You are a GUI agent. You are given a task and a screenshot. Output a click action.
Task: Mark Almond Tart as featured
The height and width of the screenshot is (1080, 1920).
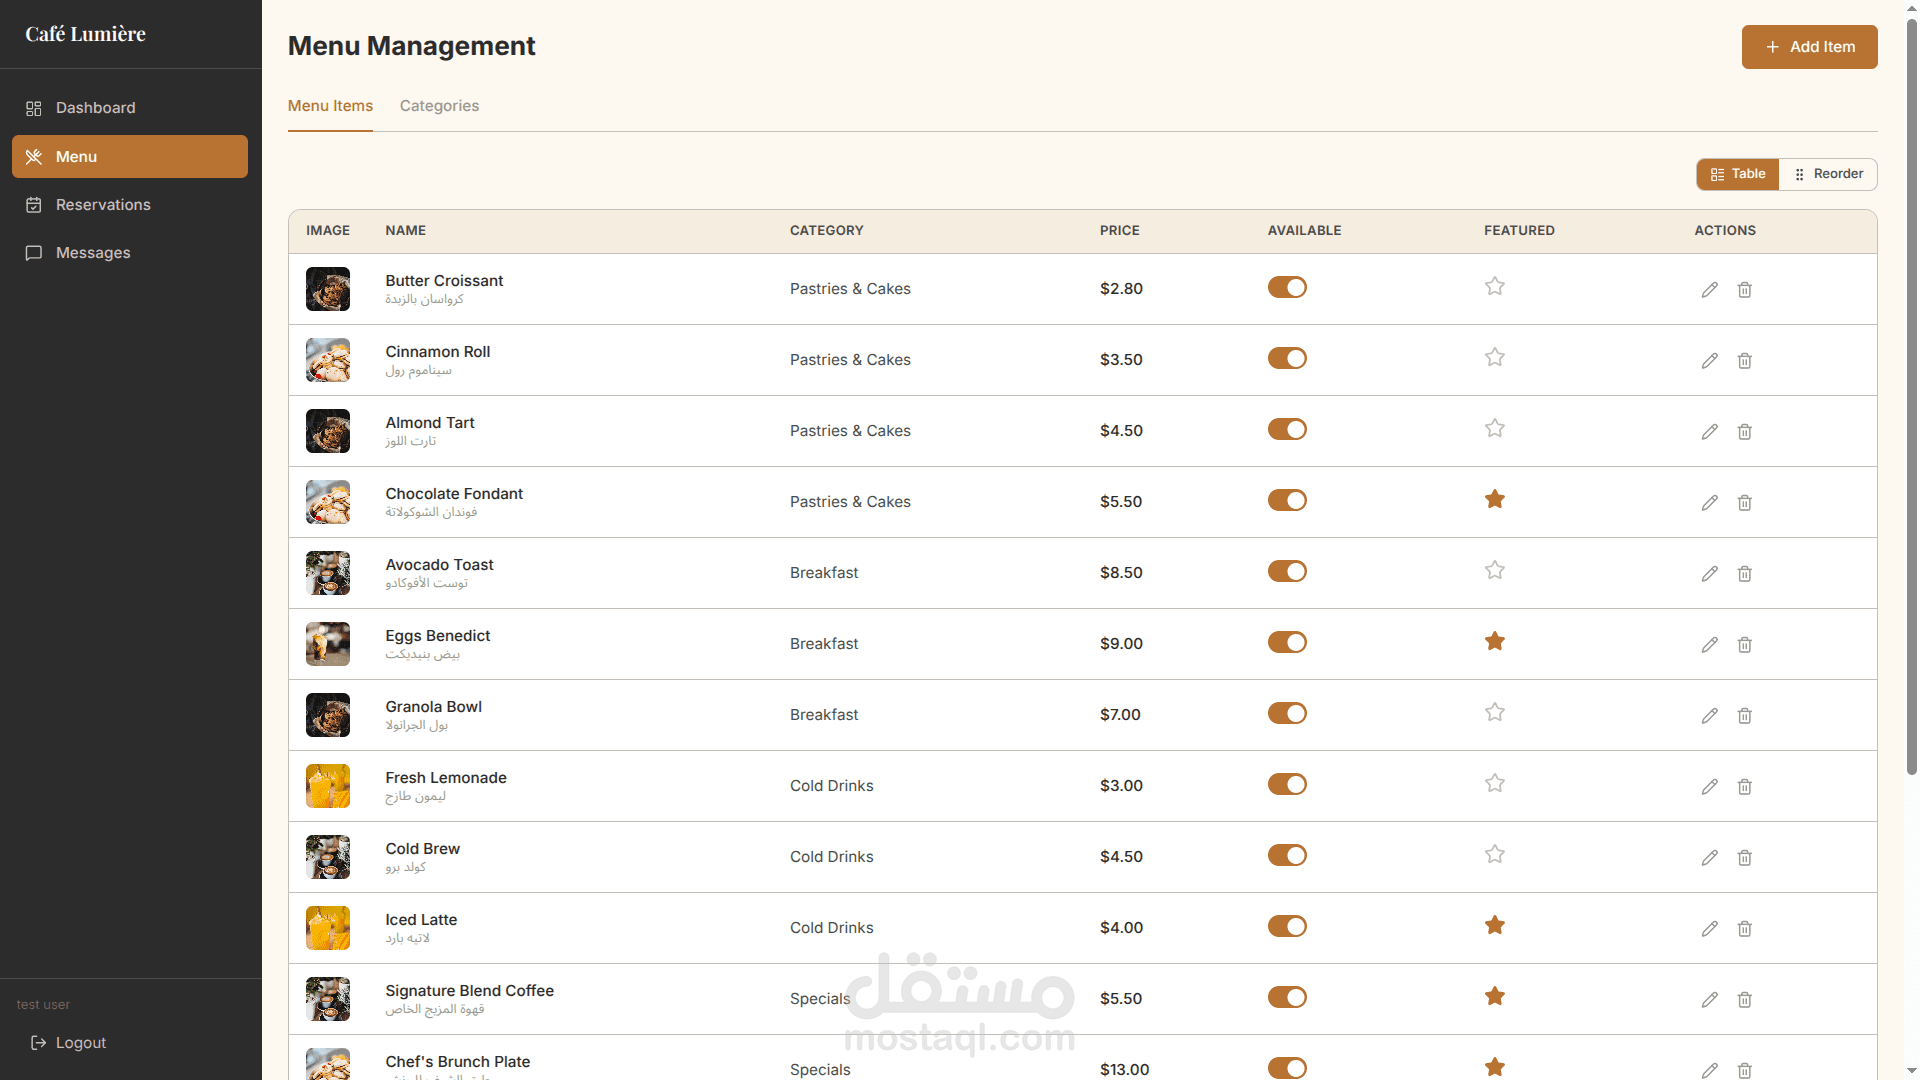point(1494,429)
